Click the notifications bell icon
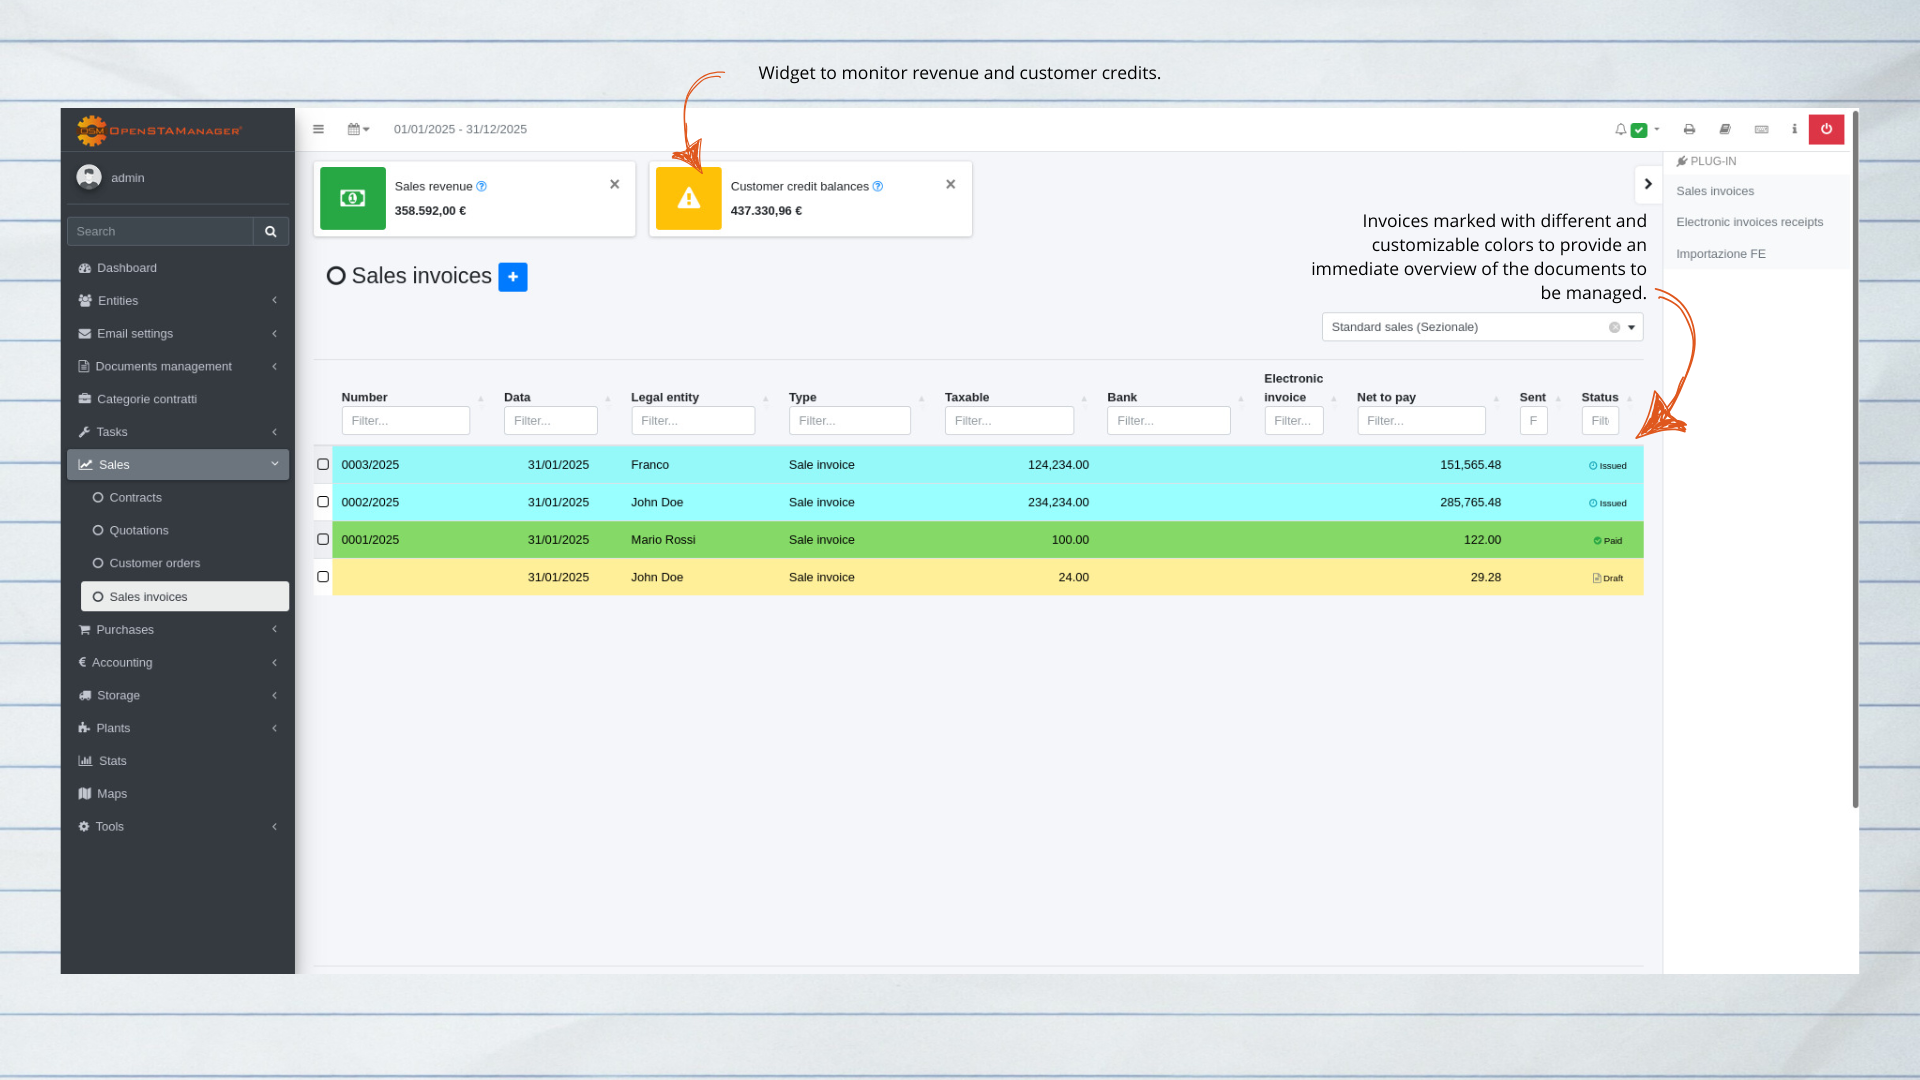 click(1620, 129)
